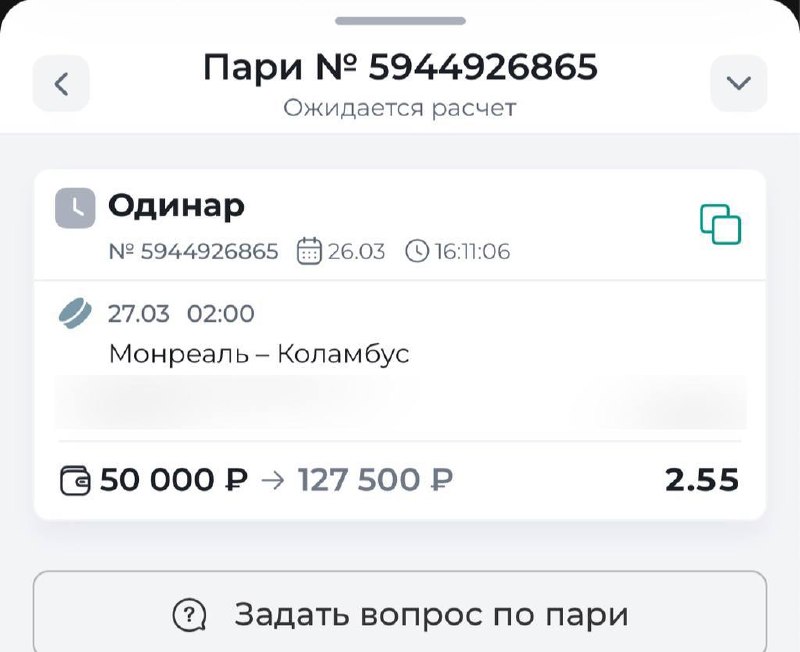Click the hockey puck sport icon
The width and height of the screenshot is (800, 652).
pos(75,313)
